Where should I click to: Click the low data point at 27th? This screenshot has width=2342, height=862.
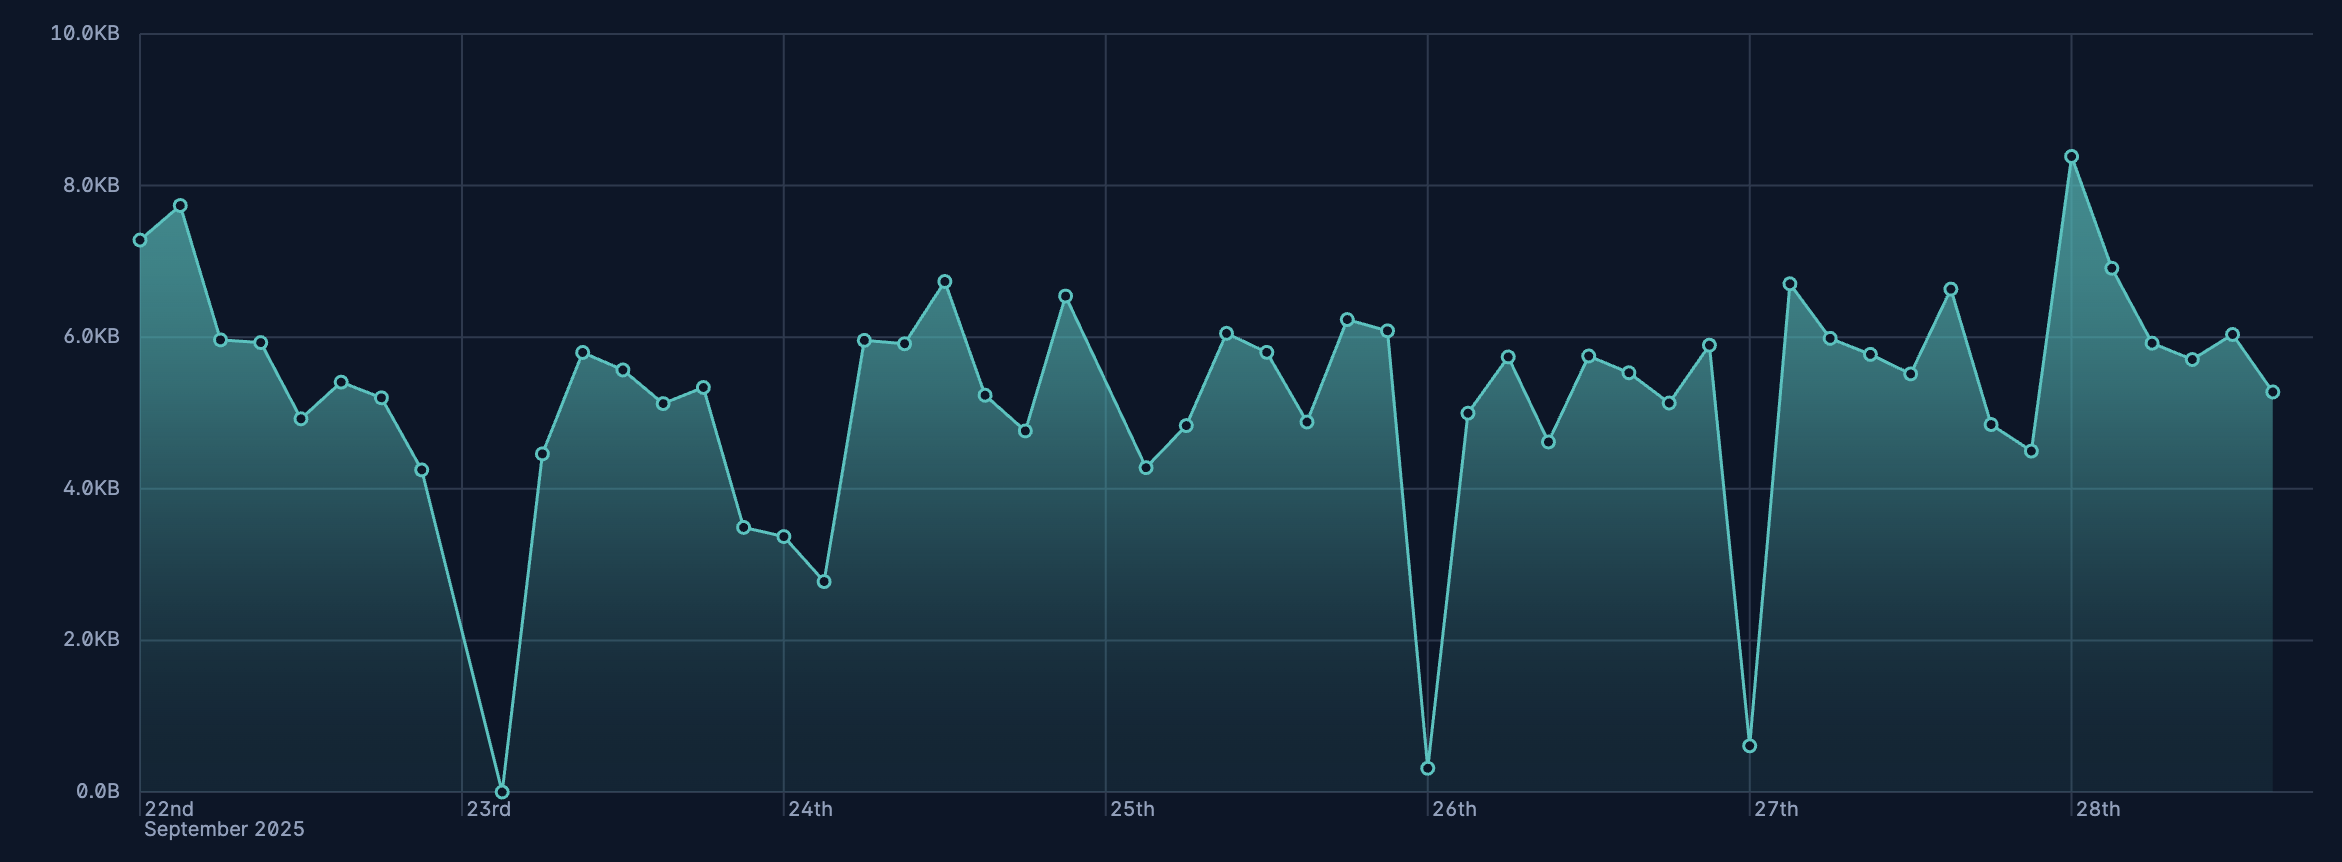[1749, 746]
